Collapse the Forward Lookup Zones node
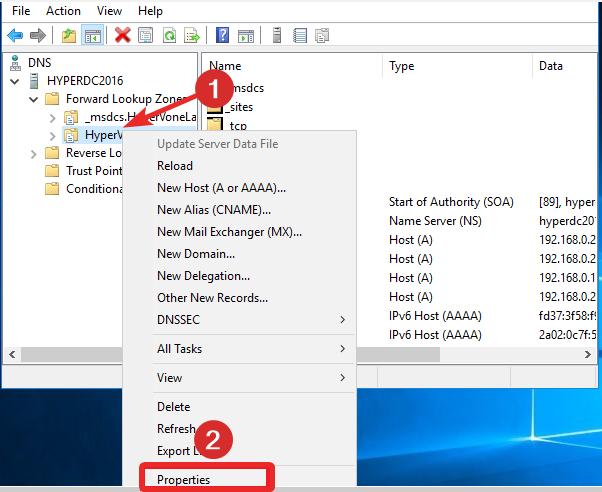The width and height of the screenshot is (602, 492). click(34, 99)
